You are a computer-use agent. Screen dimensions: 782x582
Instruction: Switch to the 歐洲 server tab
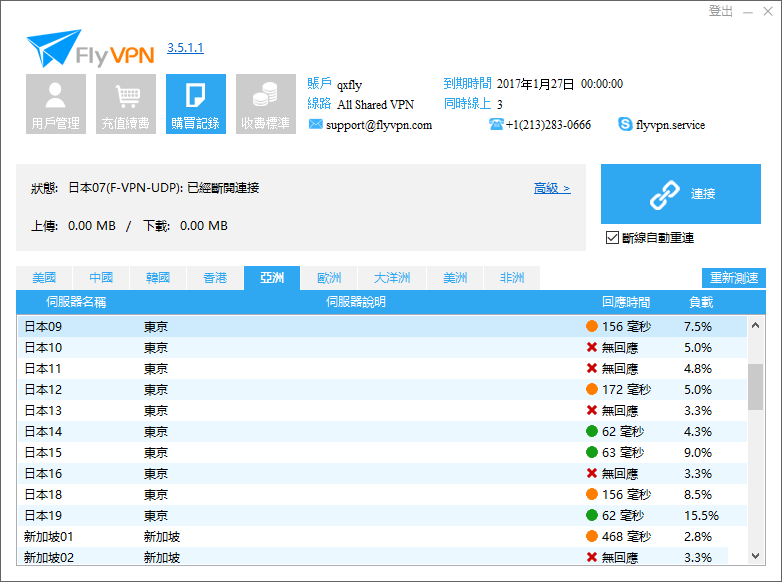[329, 278]
